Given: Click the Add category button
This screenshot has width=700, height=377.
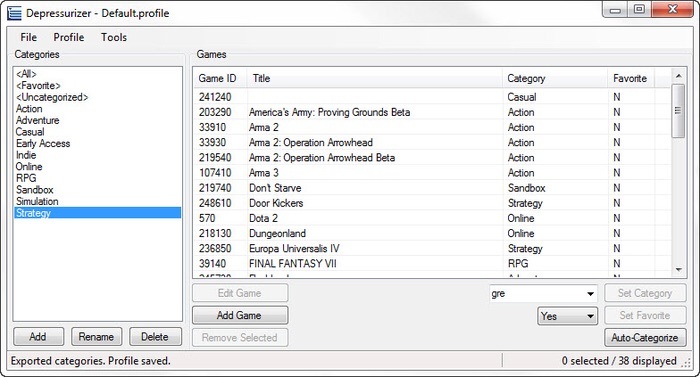Looking at the screenshot, I should (38, 337).
